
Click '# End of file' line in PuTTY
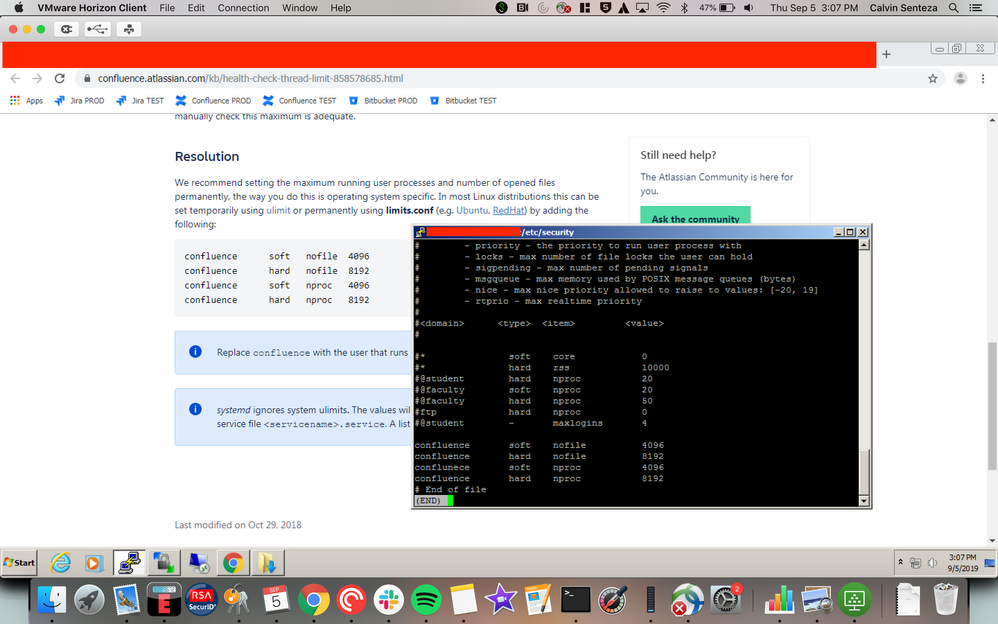point(451,490)
